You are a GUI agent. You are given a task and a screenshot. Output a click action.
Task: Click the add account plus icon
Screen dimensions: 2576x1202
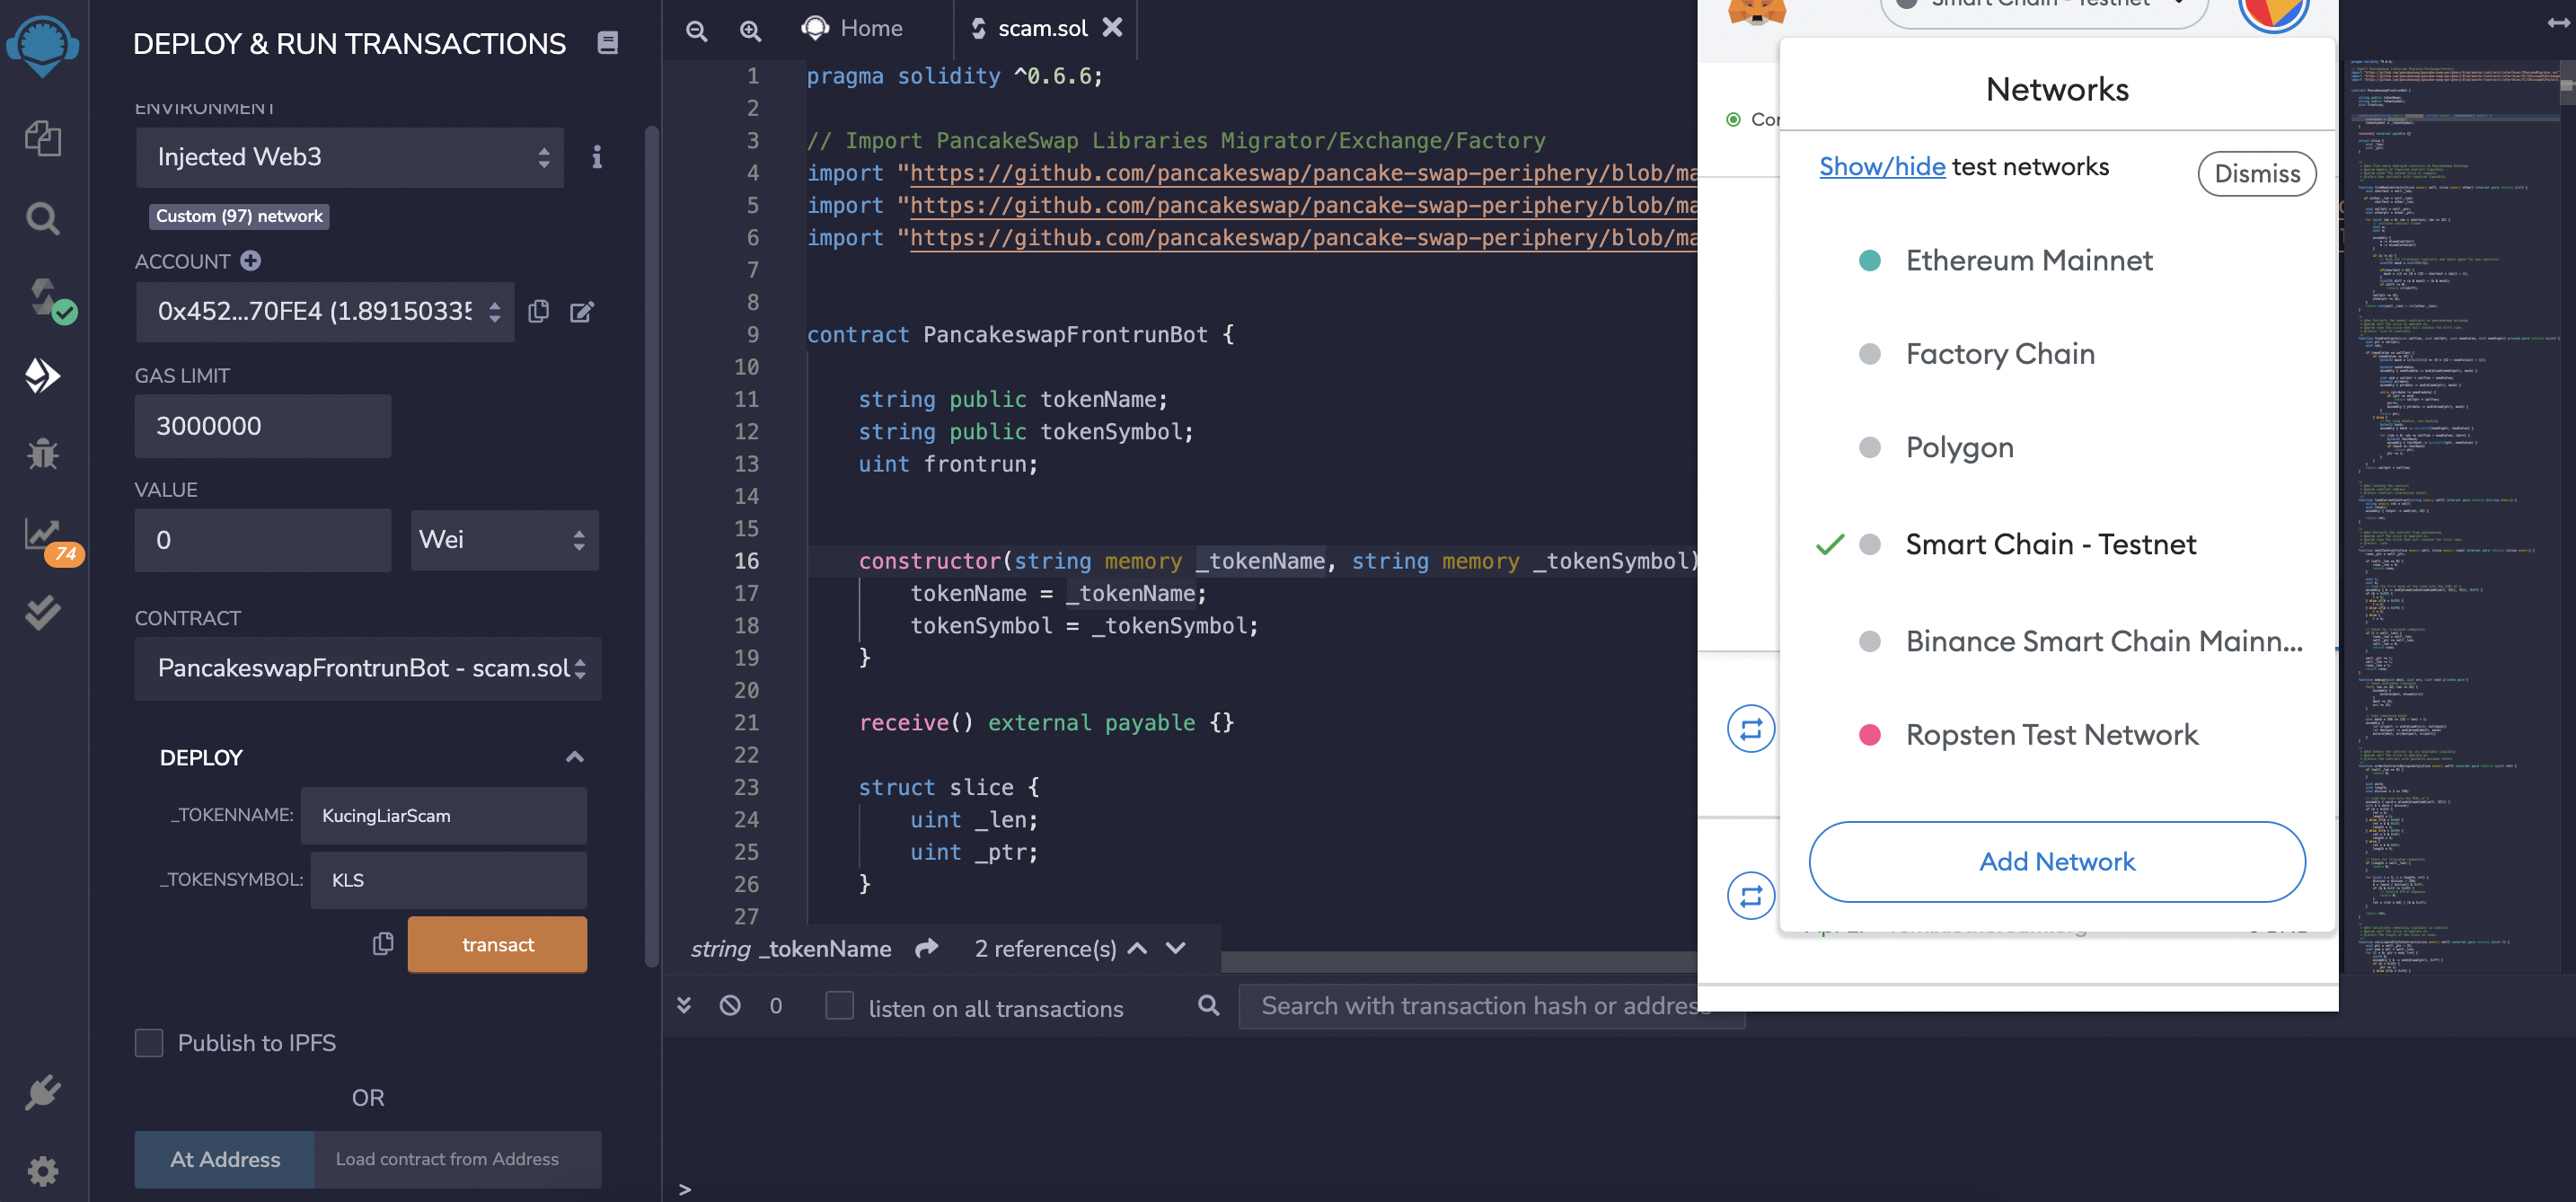251,261
